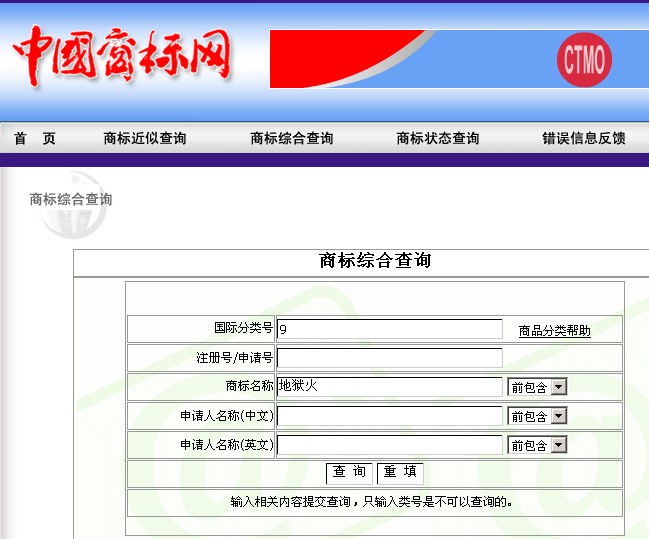
Task: Go to 商标近似查询 in navigation bar
Action: [x=145, y=139]
